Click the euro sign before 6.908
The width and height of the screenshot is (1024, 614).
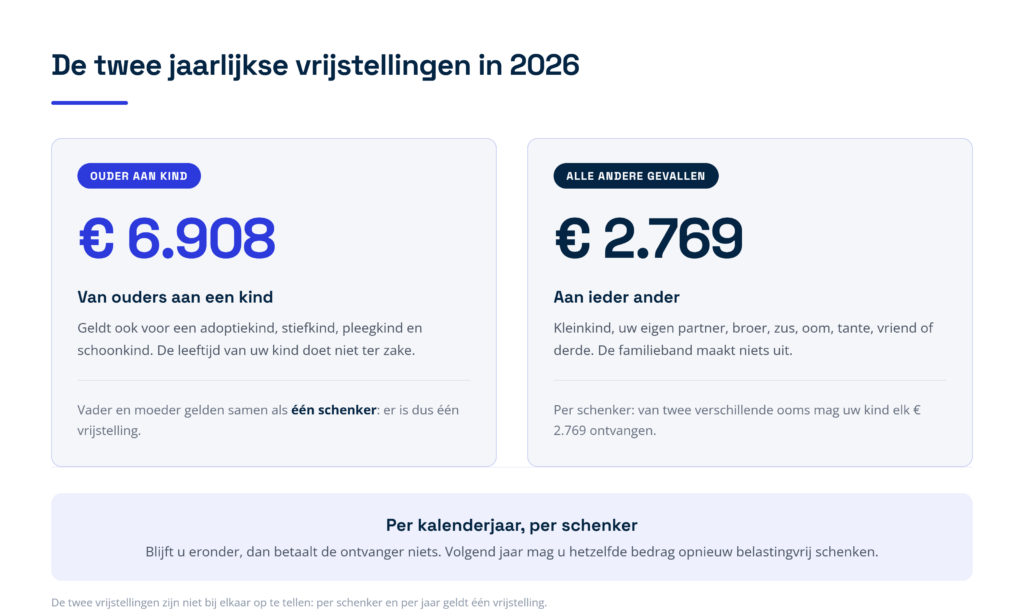pyautogui.click(x=97, y=238)
